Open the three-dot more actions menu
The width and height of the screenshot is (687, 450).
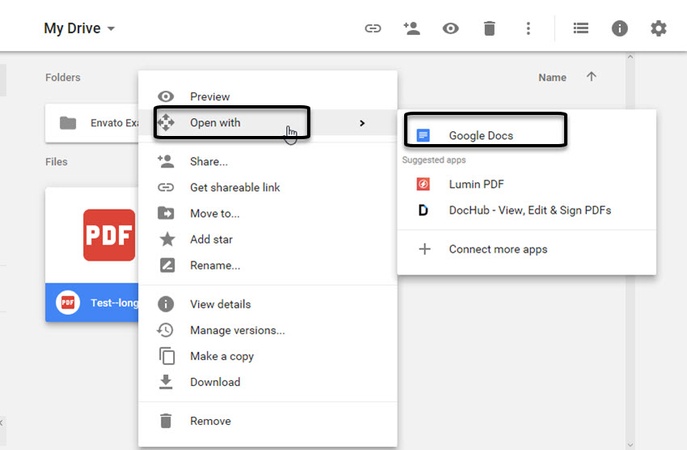tap(528, 28)
